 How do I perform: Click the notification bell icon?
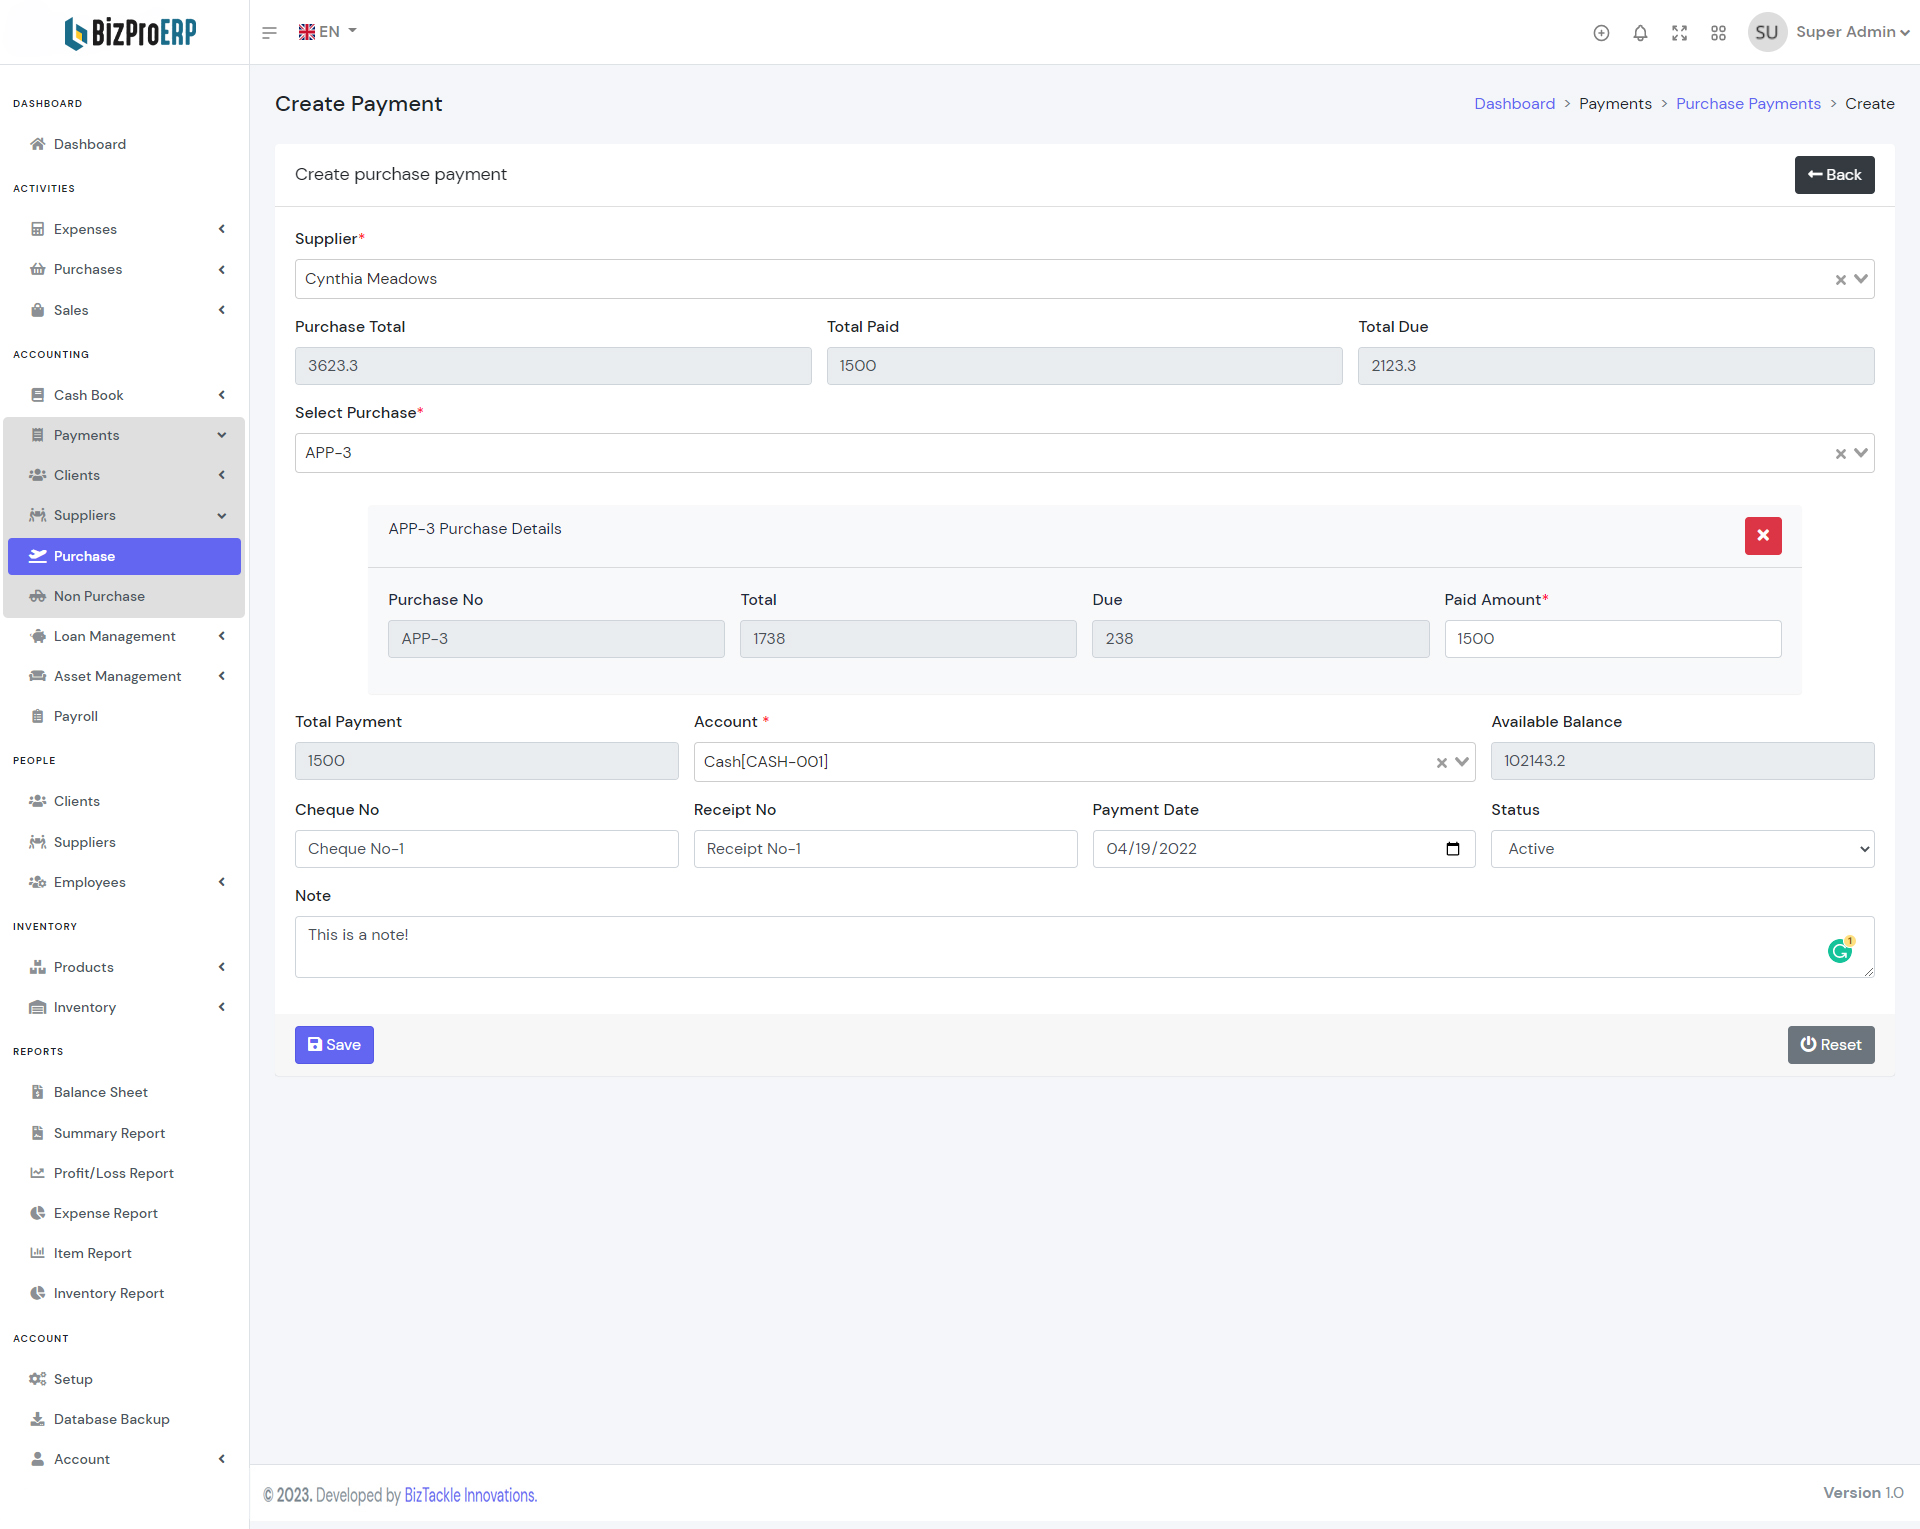(x=1640, y=33)
